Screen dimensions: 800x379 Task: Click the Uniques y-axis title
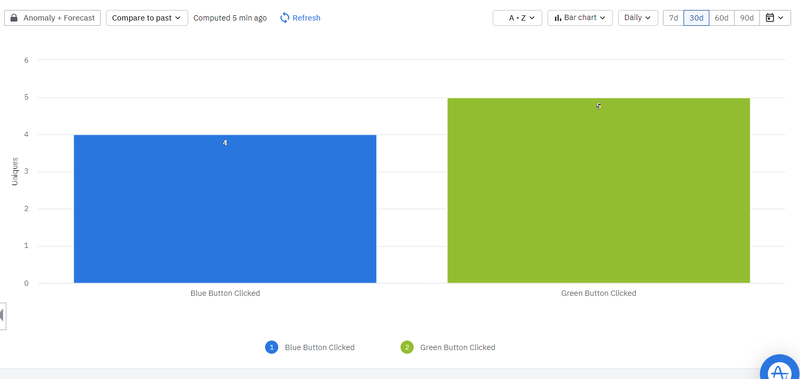[x=15, y=171]
